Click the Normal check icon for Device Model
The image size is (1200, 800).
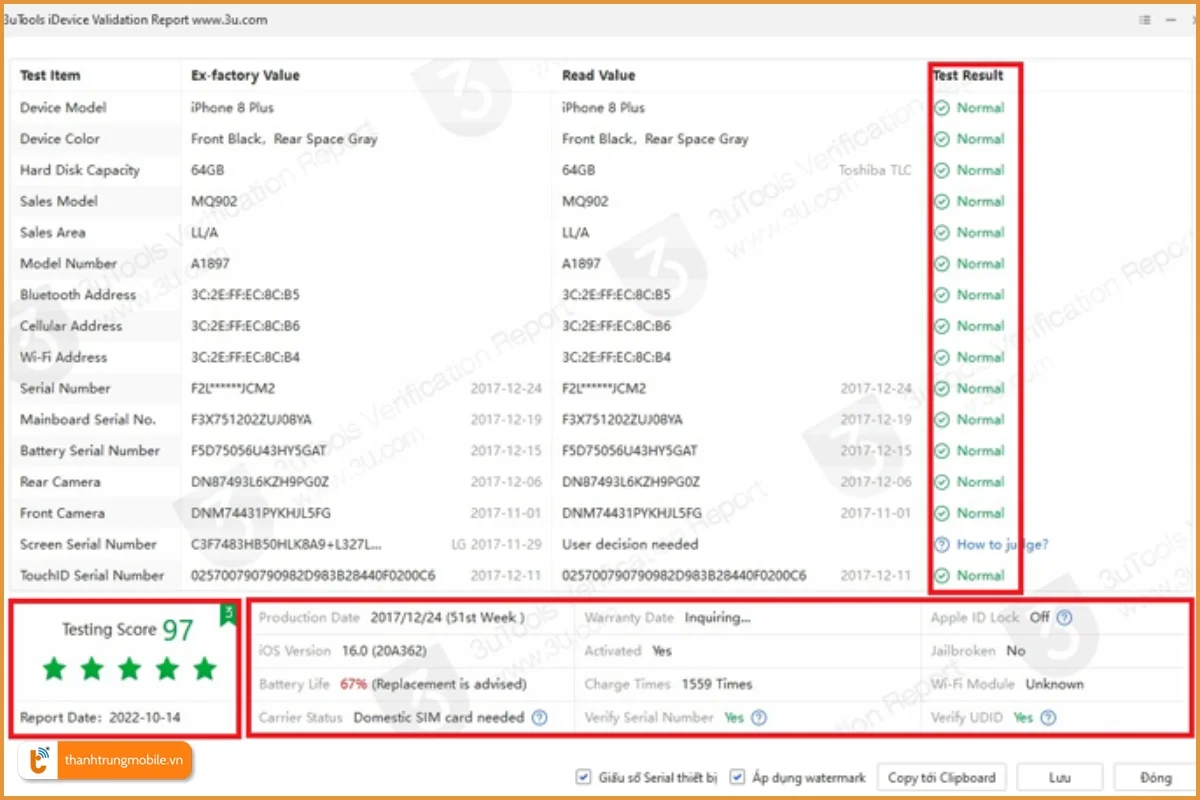941,108
